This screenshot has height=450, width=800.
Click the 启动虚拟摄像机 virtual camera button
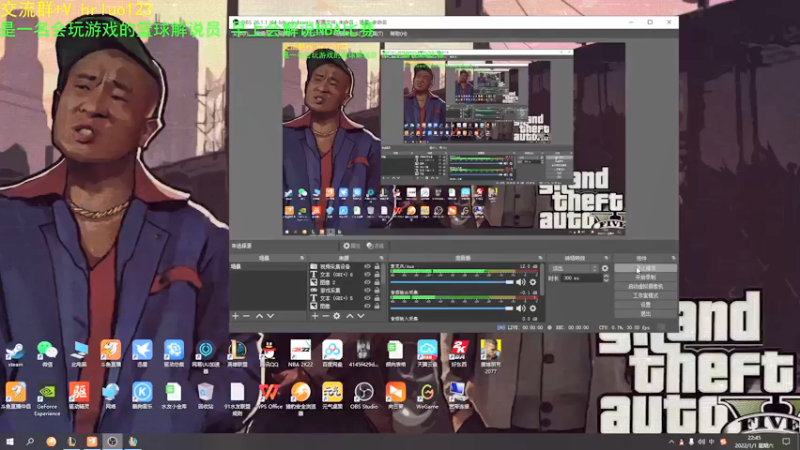point(645,286)
